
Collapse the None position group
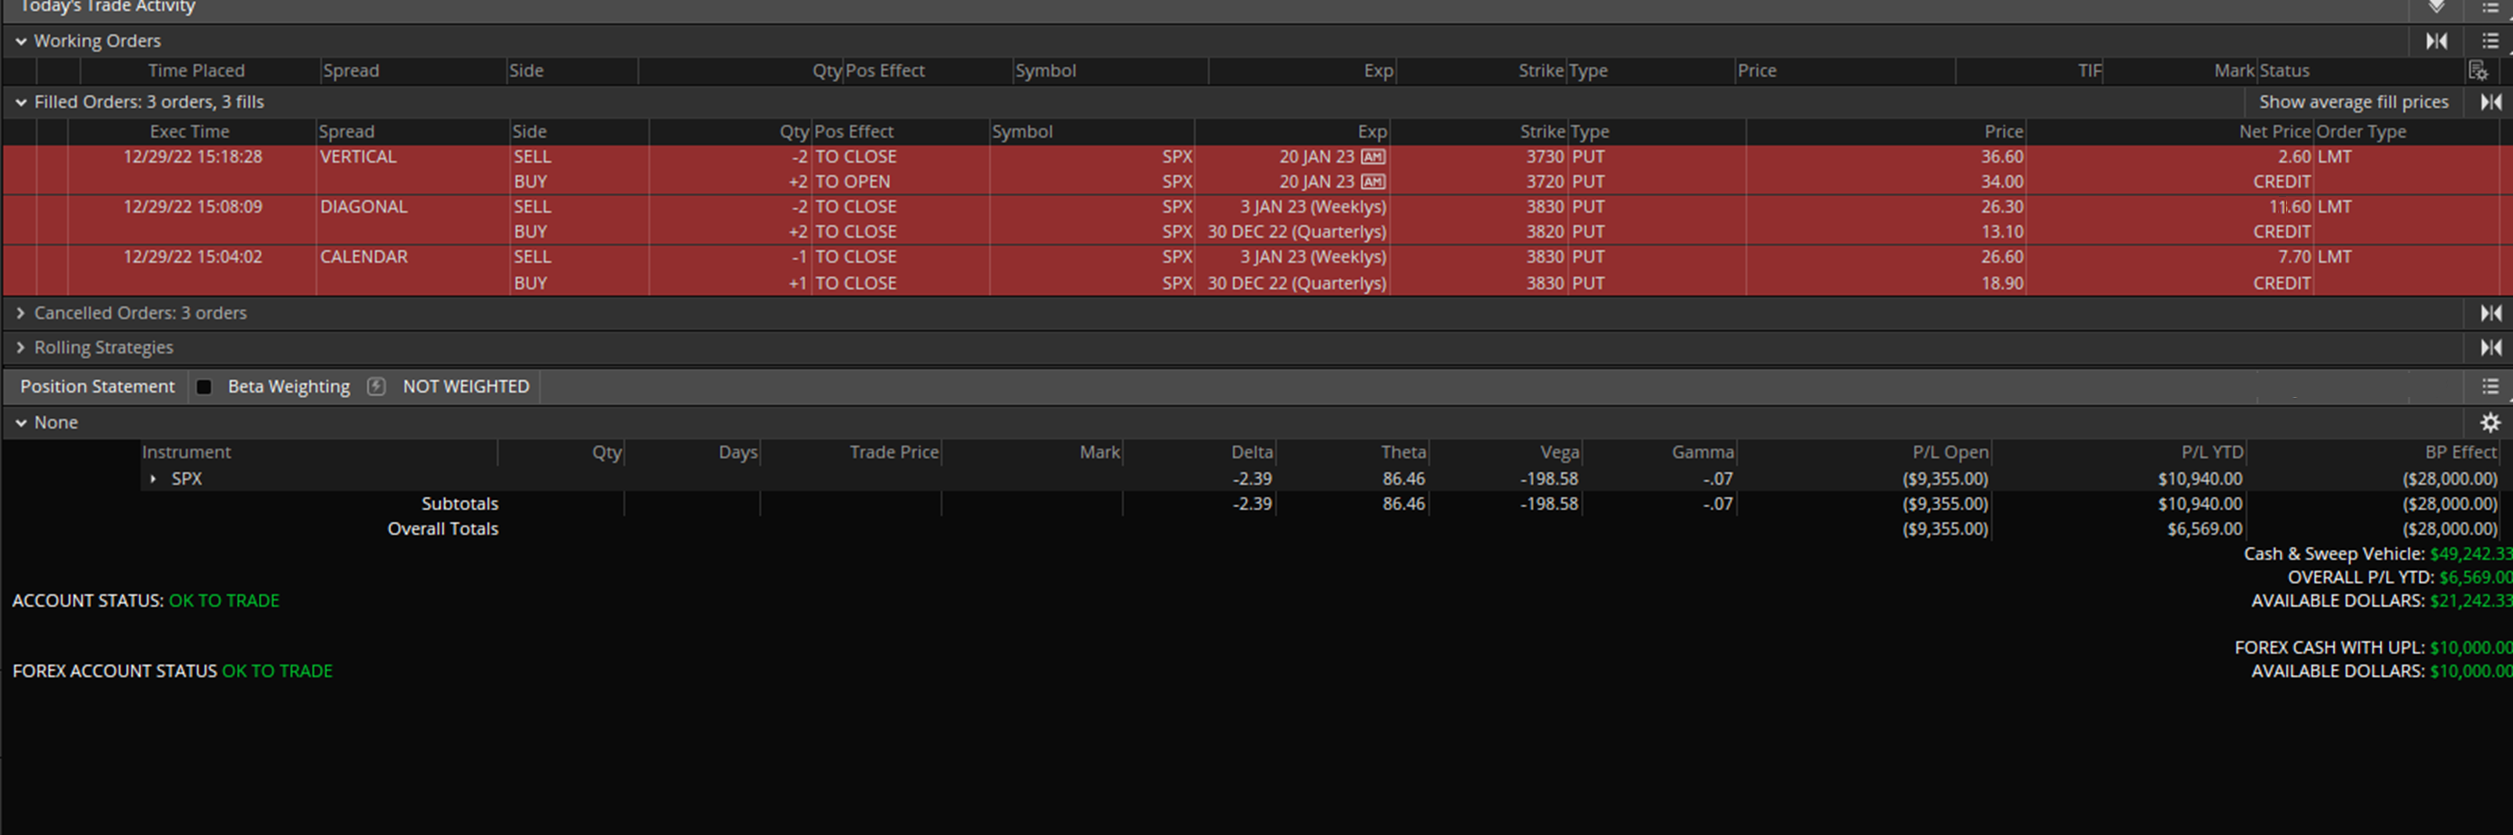pos(21,423)
